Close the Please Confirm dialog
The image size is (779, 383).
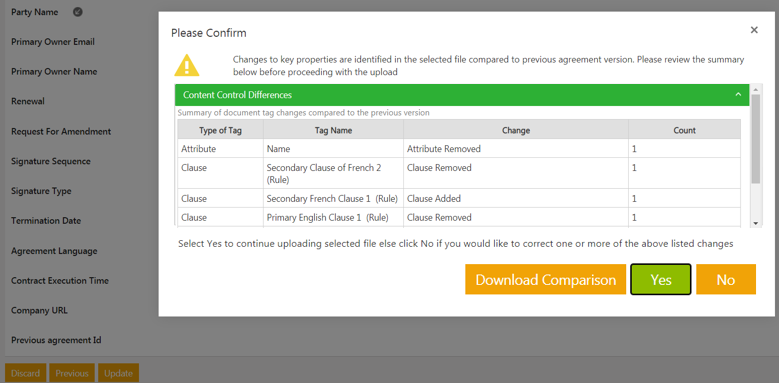point(754,30)
